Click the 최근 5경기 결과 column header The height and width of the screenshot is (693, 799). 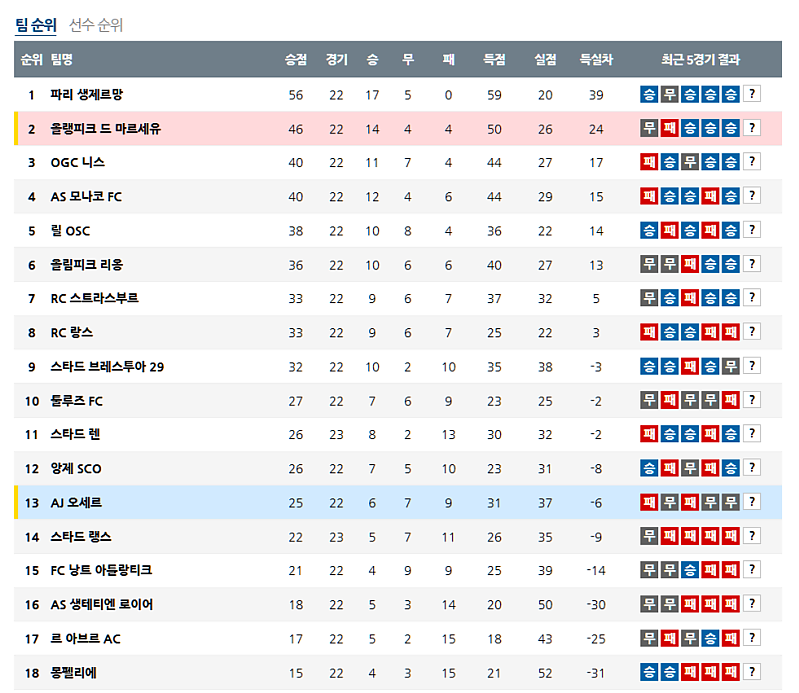click(x=700, y=59)
